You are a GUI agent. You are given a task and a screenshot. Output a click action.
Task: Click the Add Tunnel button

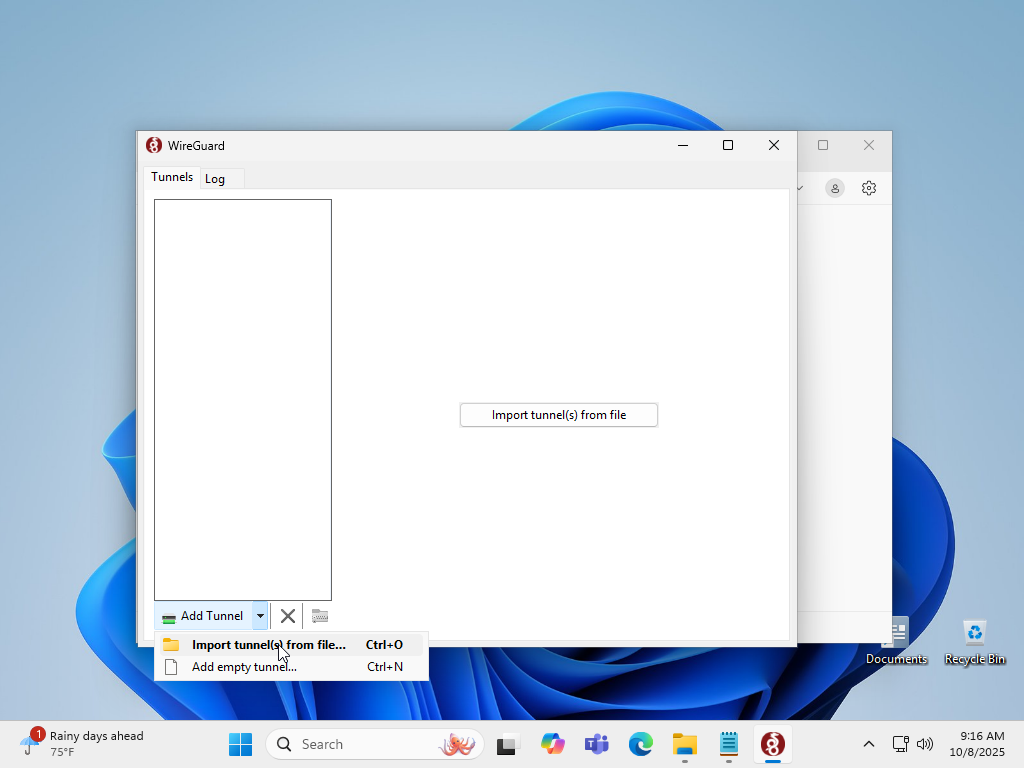203,616
